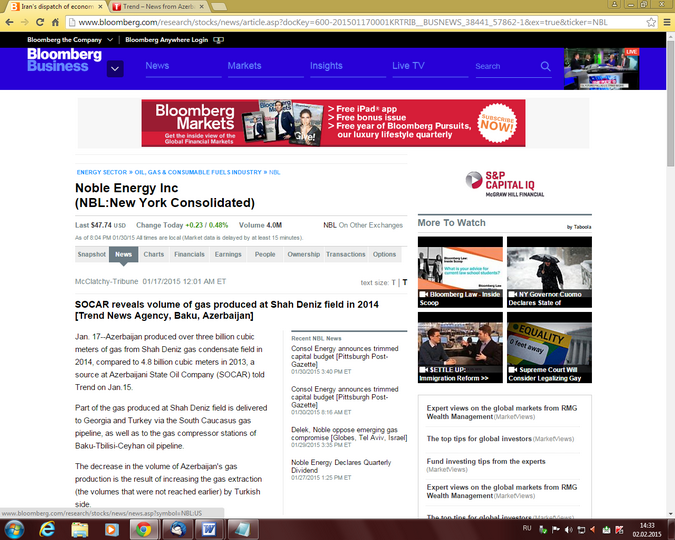675x540 pixels.
Task: Click into the Bloomberg Search field
Action: [506, 66]
